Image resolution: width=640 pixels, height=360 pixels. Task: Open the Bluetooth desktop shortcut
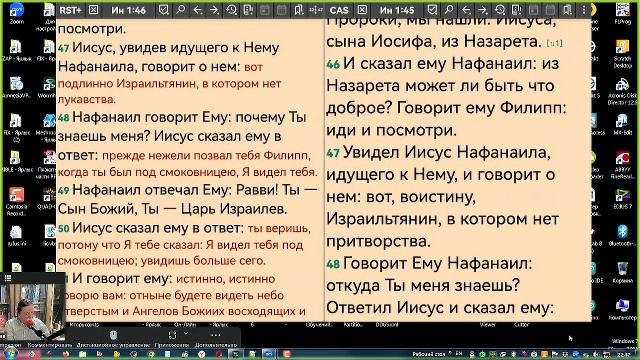point(622,236)
